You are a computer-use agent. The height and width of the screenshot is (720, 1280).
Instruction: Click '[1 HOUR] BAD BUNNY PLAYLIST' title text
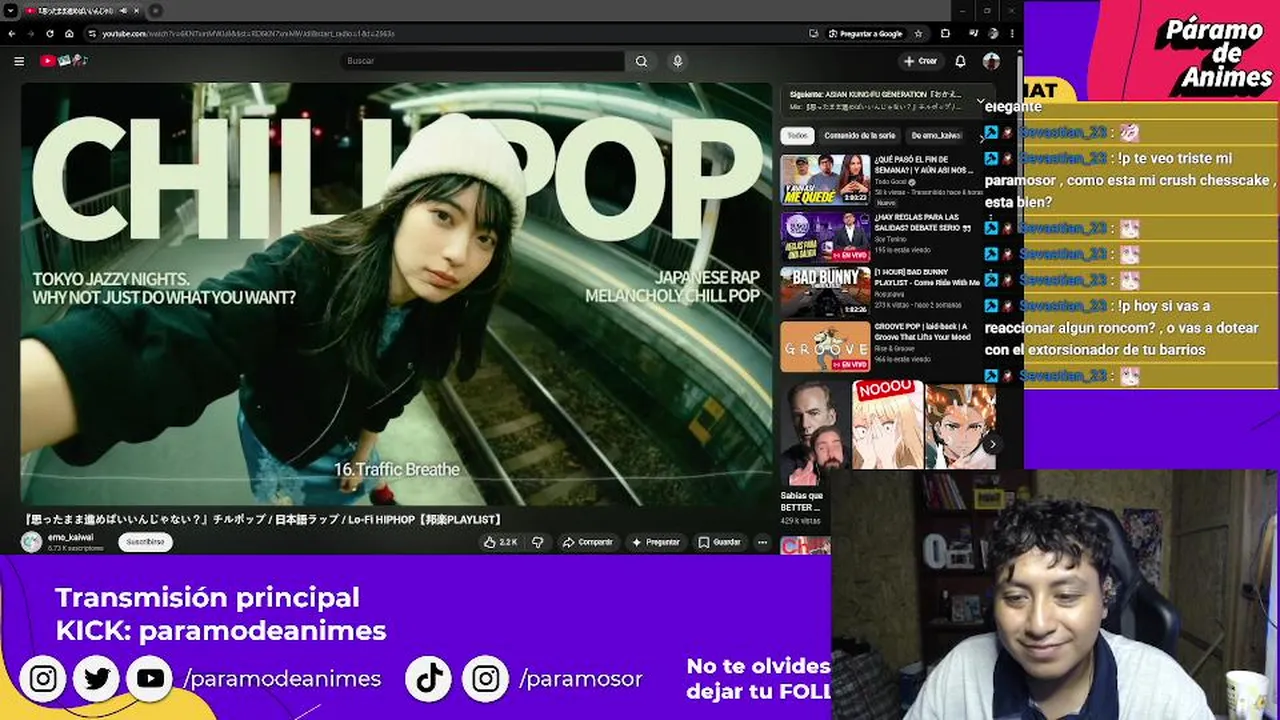[x=927, y=277]
